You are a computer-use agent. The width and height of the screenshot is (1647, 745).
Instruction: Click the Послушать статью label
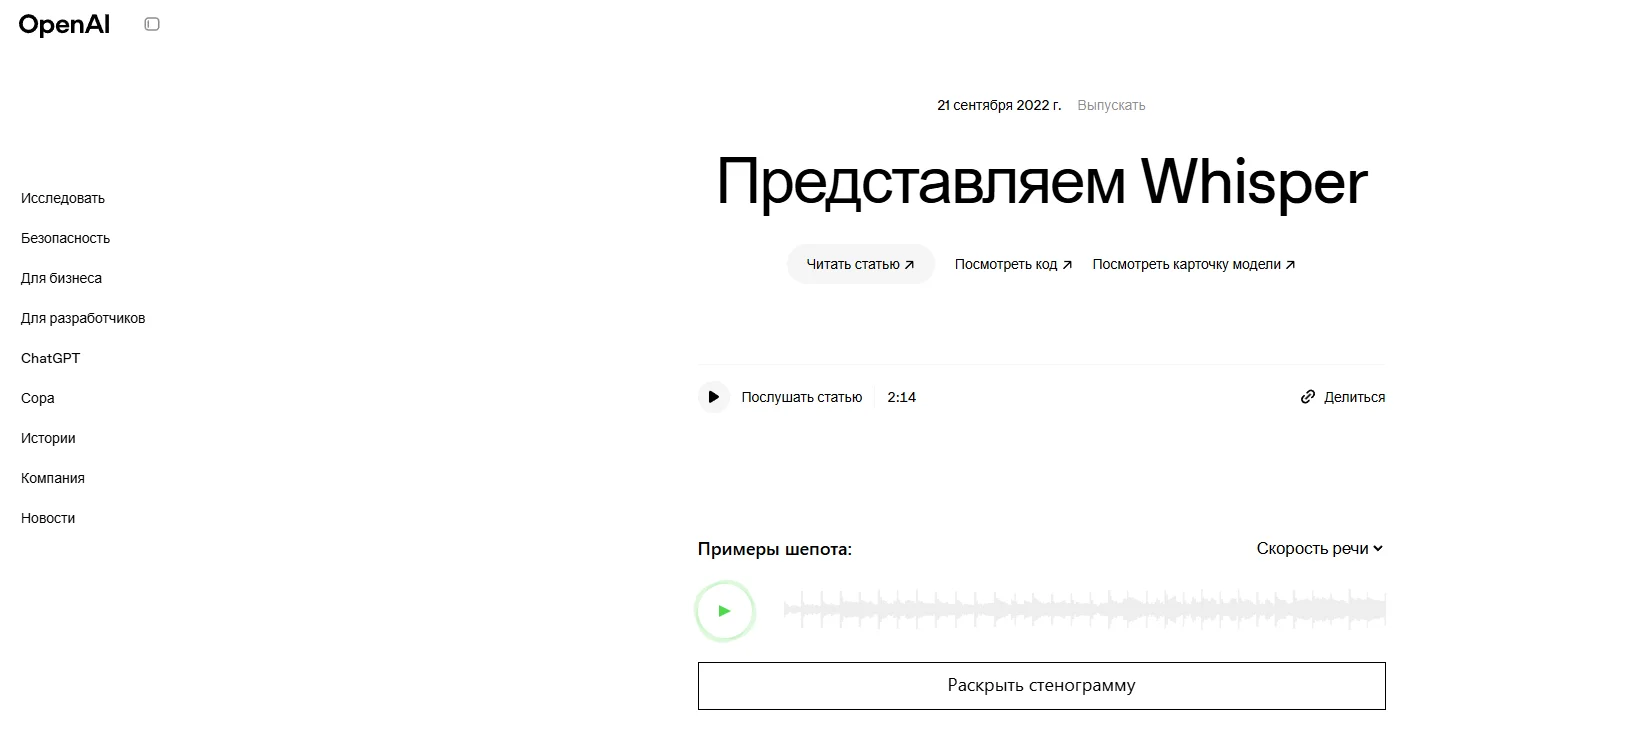click(802, 397)
